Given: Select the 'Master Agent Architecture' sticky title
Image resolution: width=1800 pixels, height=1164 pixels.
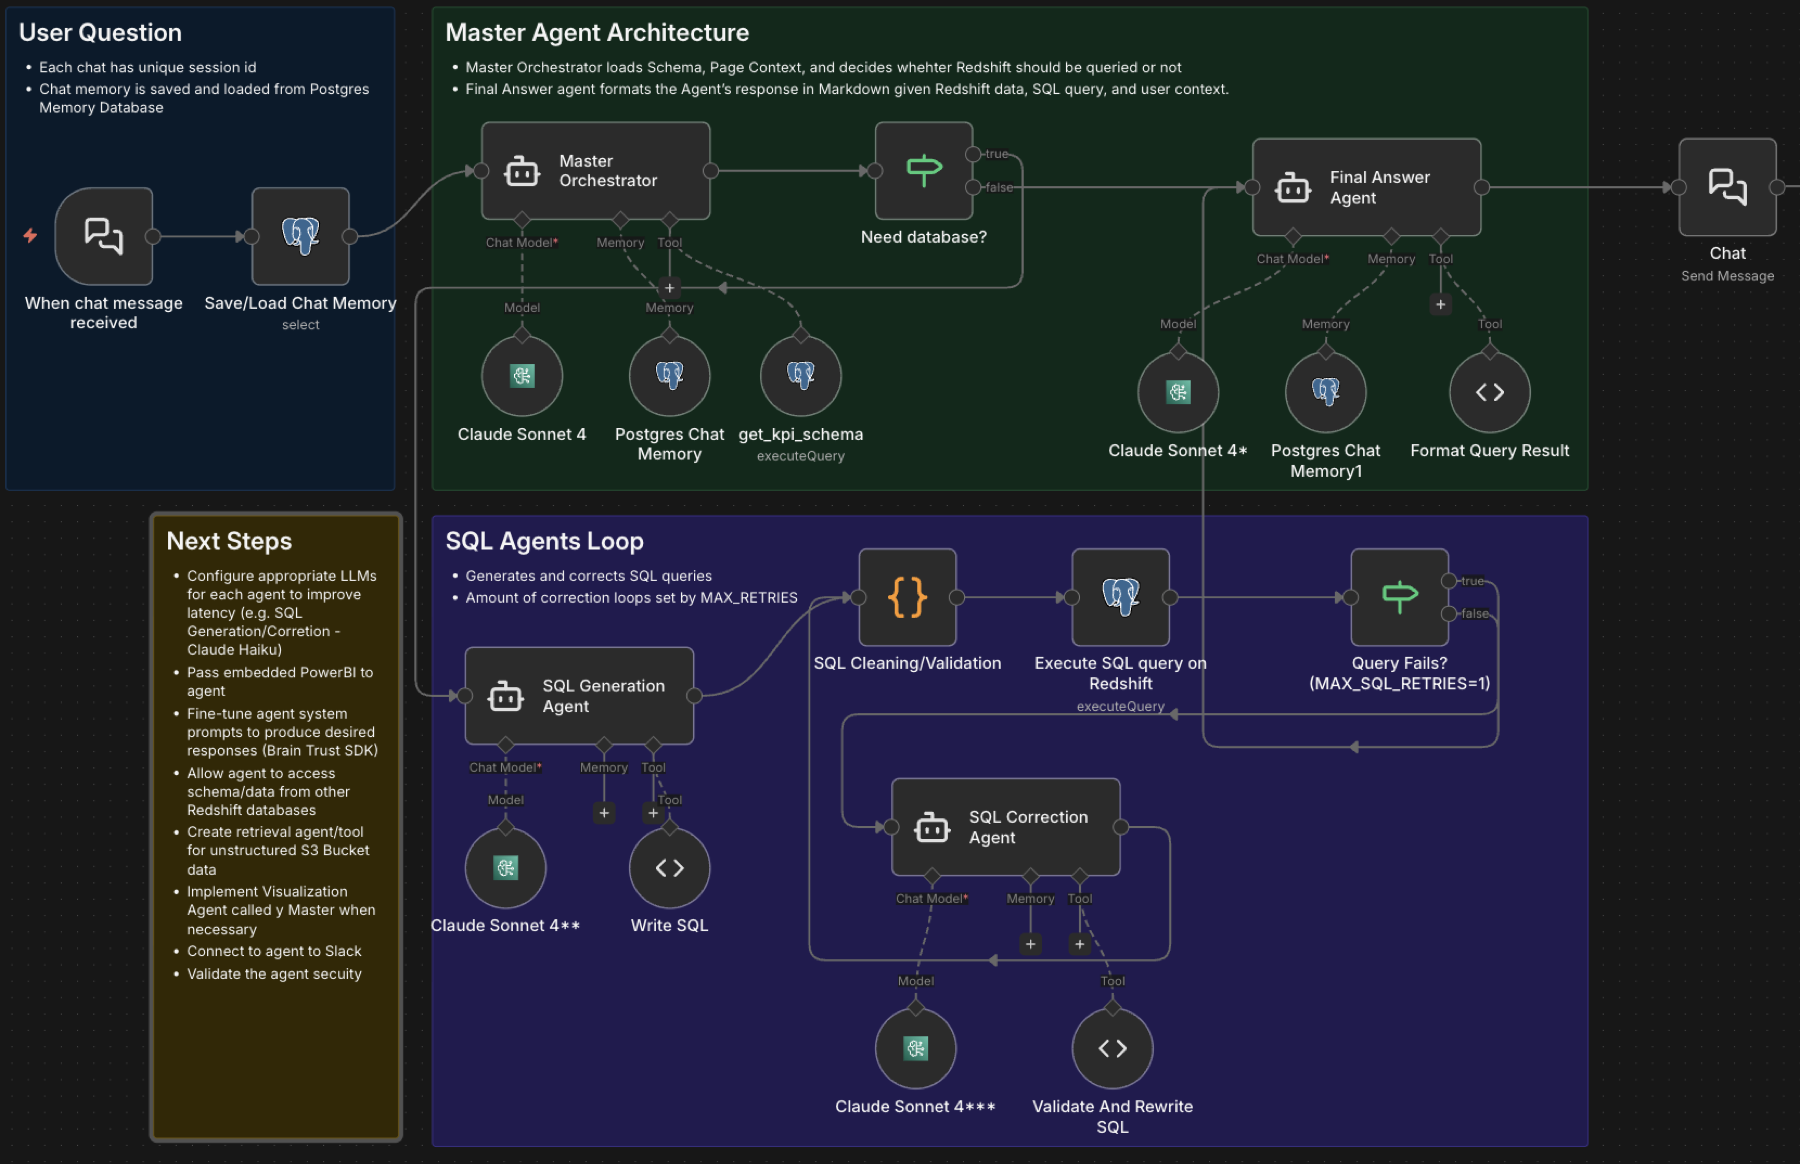Looking at the screenshot, I should tap(597, 33).
